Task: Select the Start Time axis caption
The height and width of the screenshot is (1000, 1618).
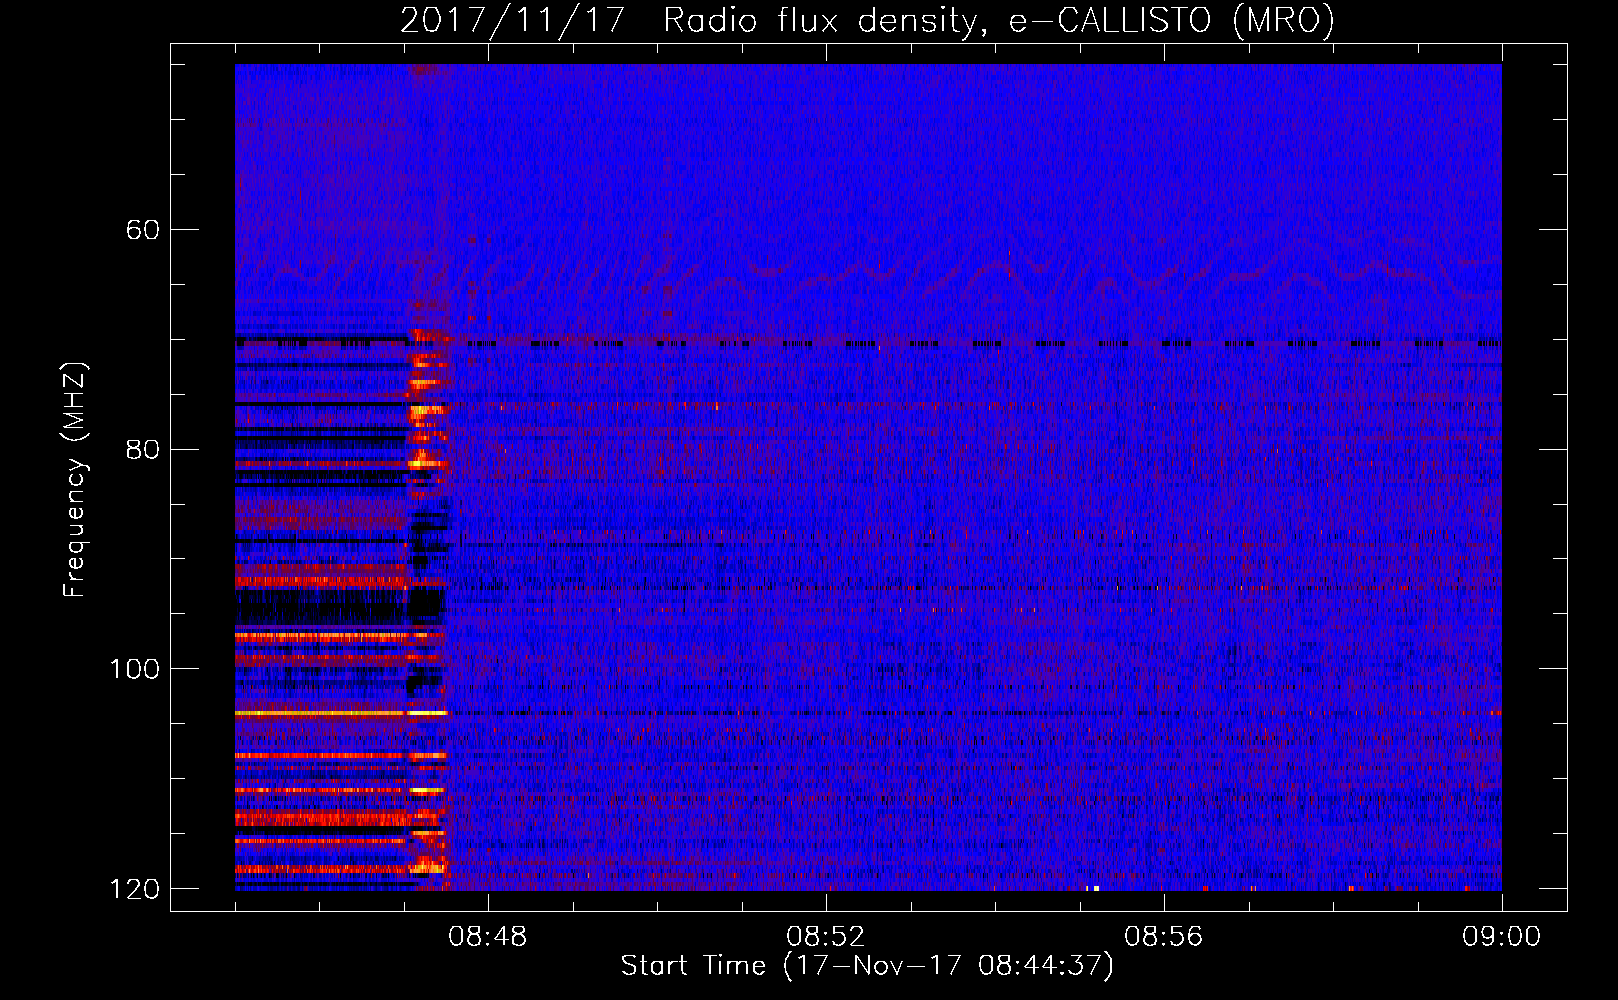Action: 867,966
